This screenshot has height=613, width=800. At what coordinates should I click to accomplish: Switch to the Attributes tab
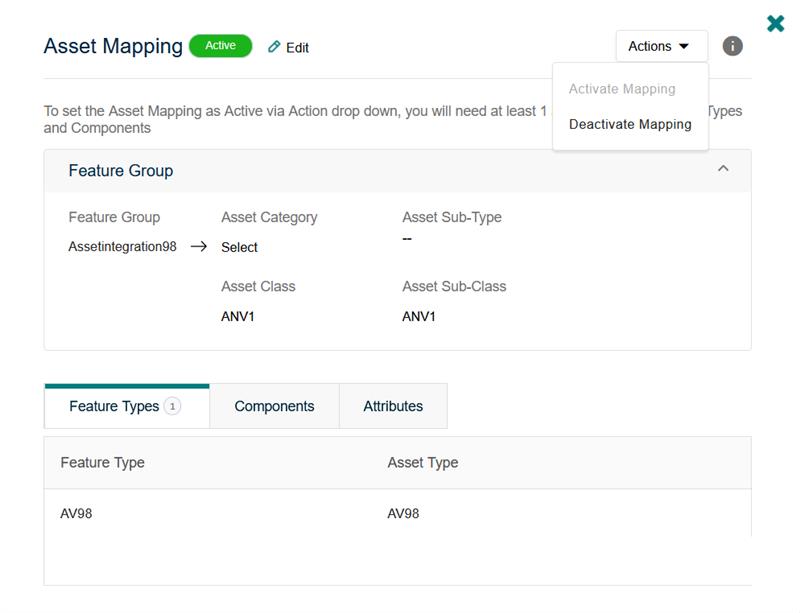click(x=393, y=406)
